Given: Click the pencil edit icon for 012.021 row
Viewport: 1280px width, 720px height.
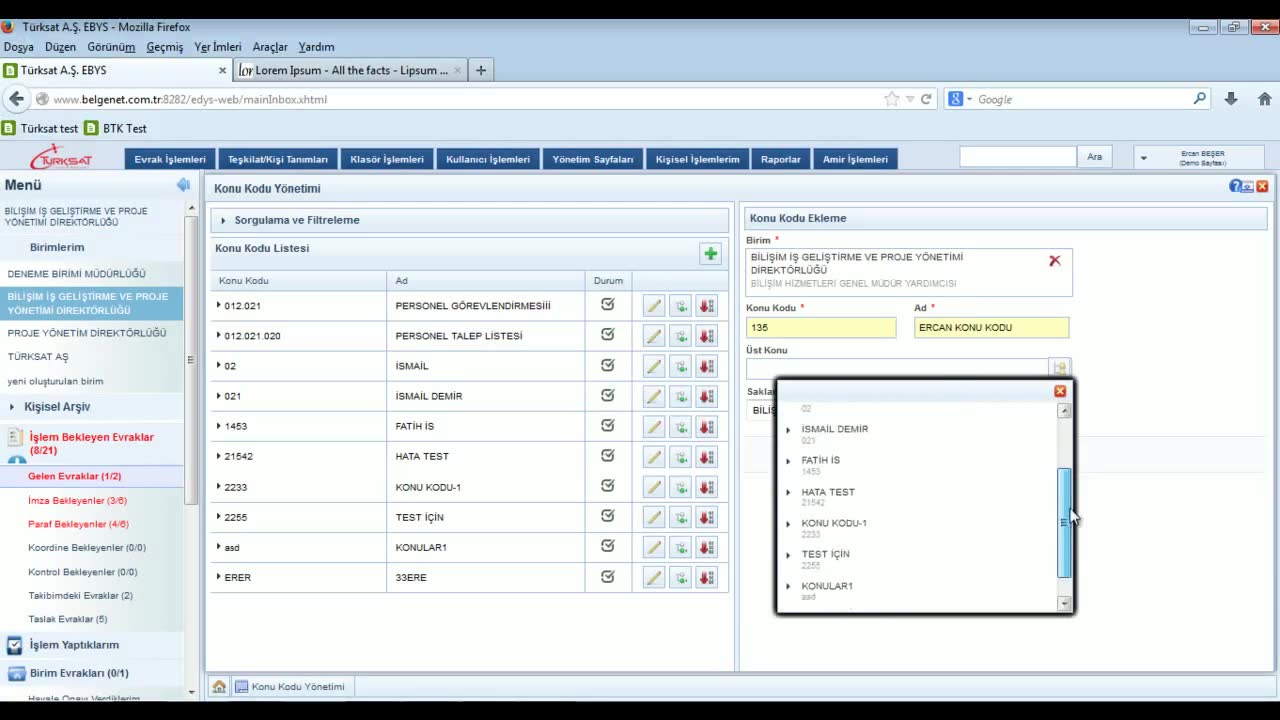Looking at the screenshot, I should click(x=653, y=306).
